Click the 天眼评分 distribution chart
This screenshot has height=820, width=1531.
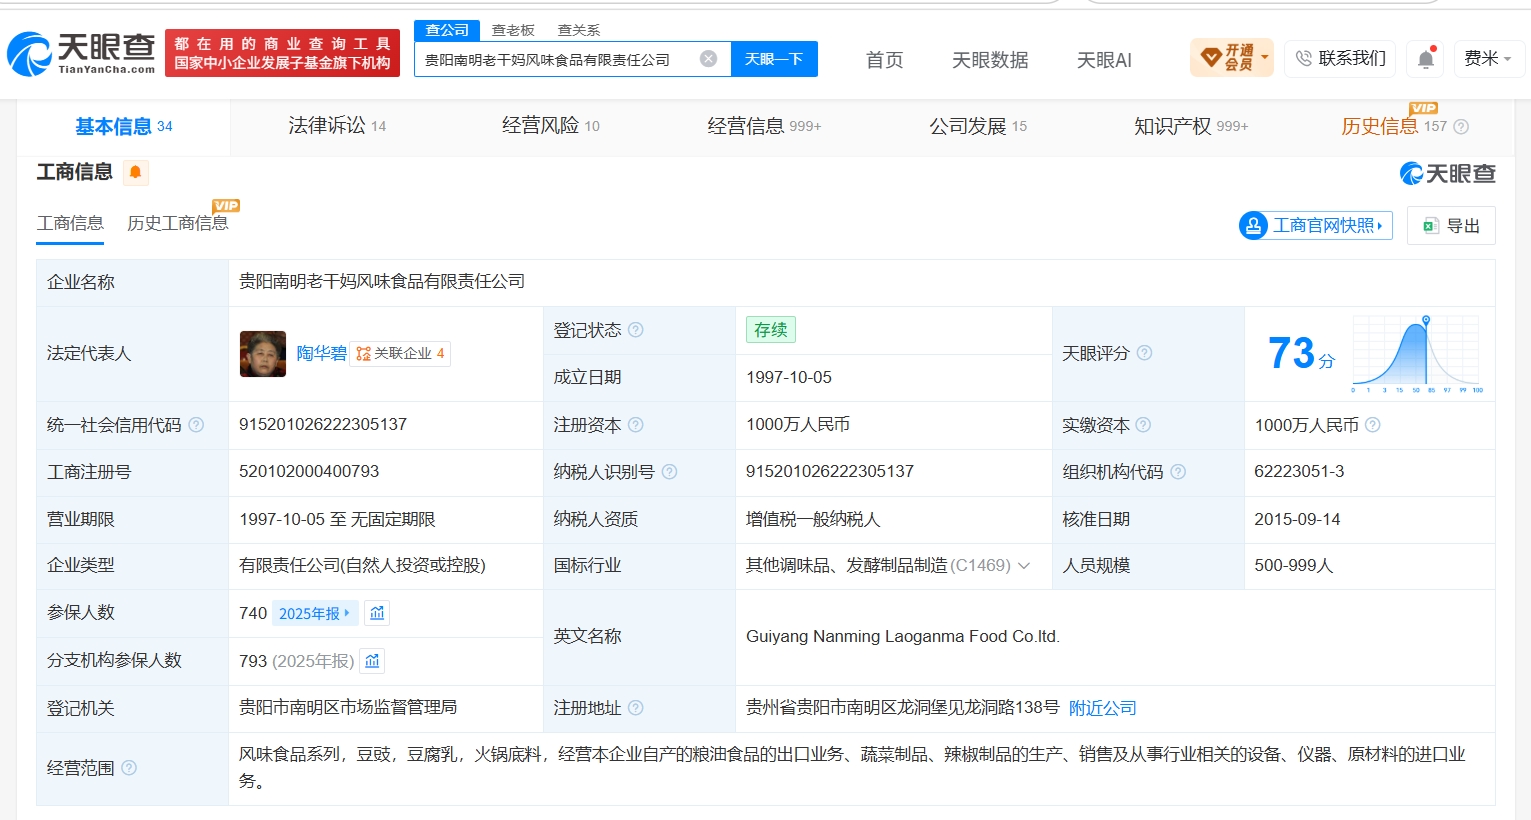pos(1417,353)
